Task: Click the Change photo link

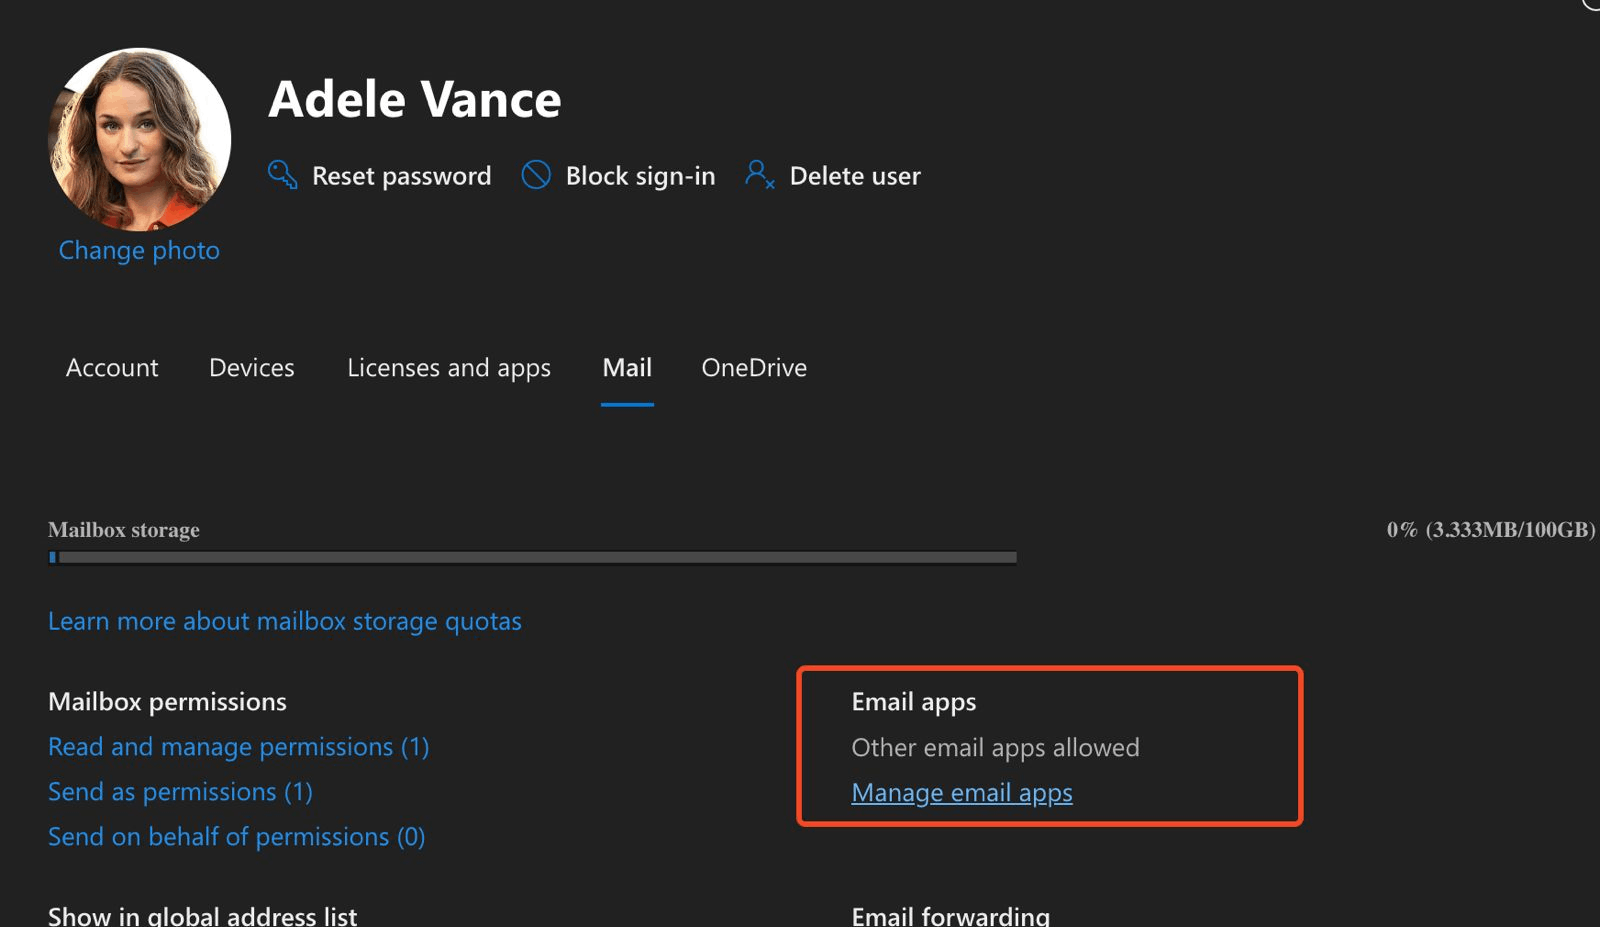Action: pos(139,250)
